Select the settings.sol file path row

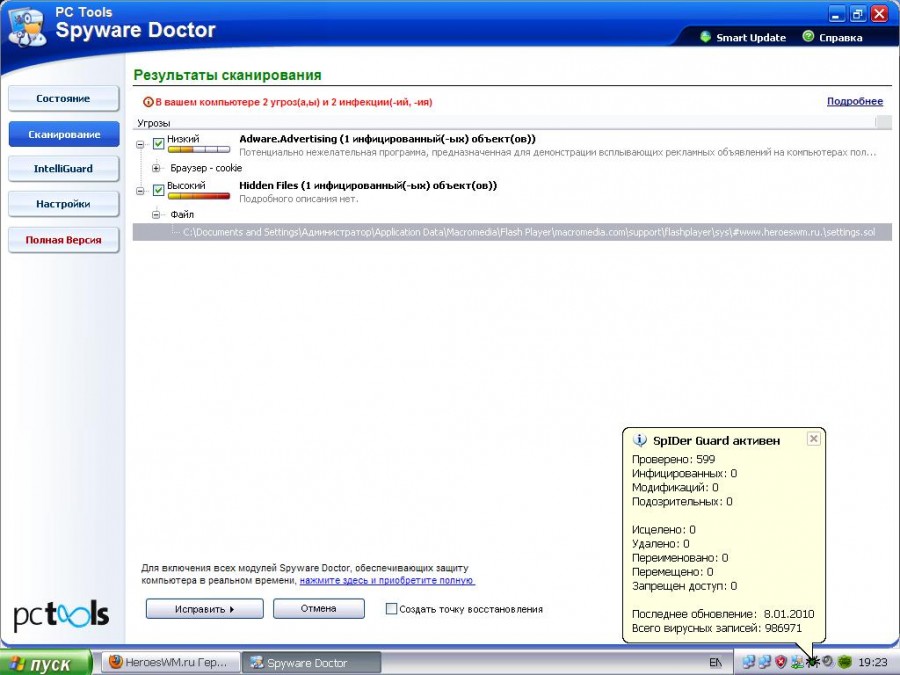click(512, 232)
